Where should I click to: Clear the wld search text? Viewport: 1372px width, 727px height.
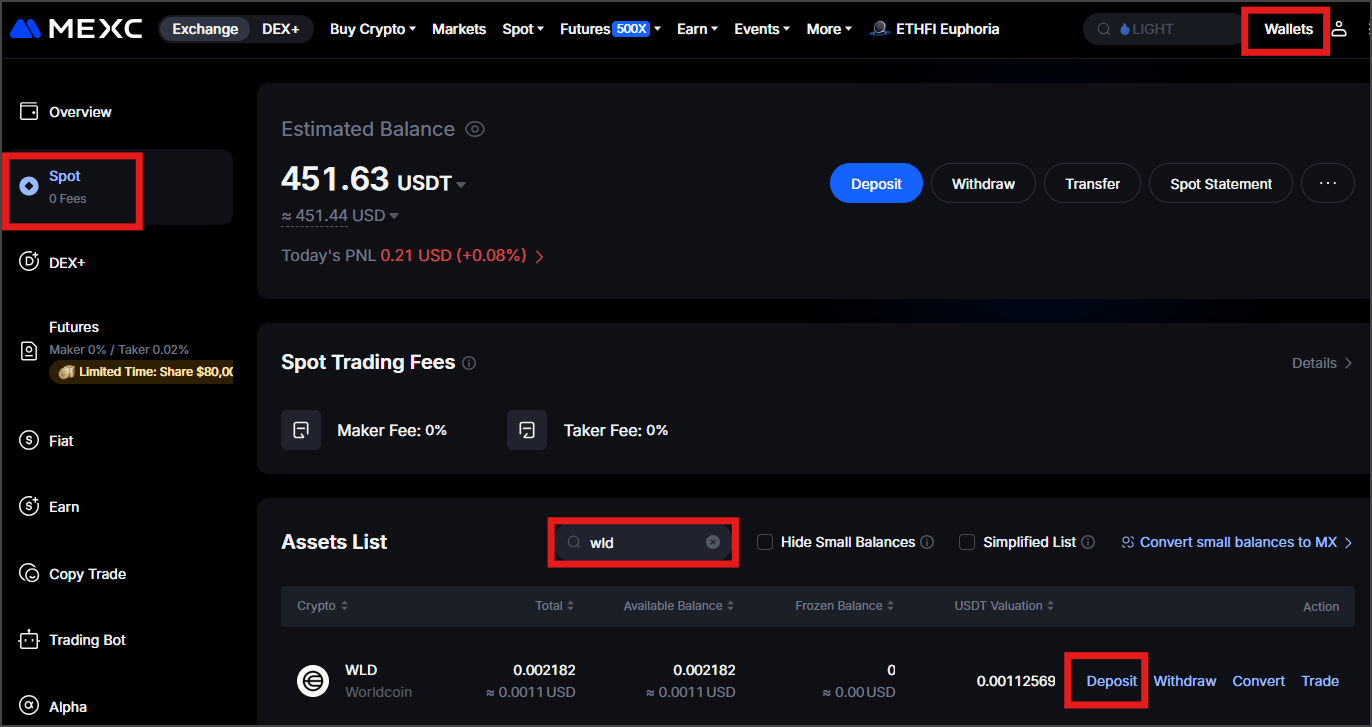tap(713, 542)
